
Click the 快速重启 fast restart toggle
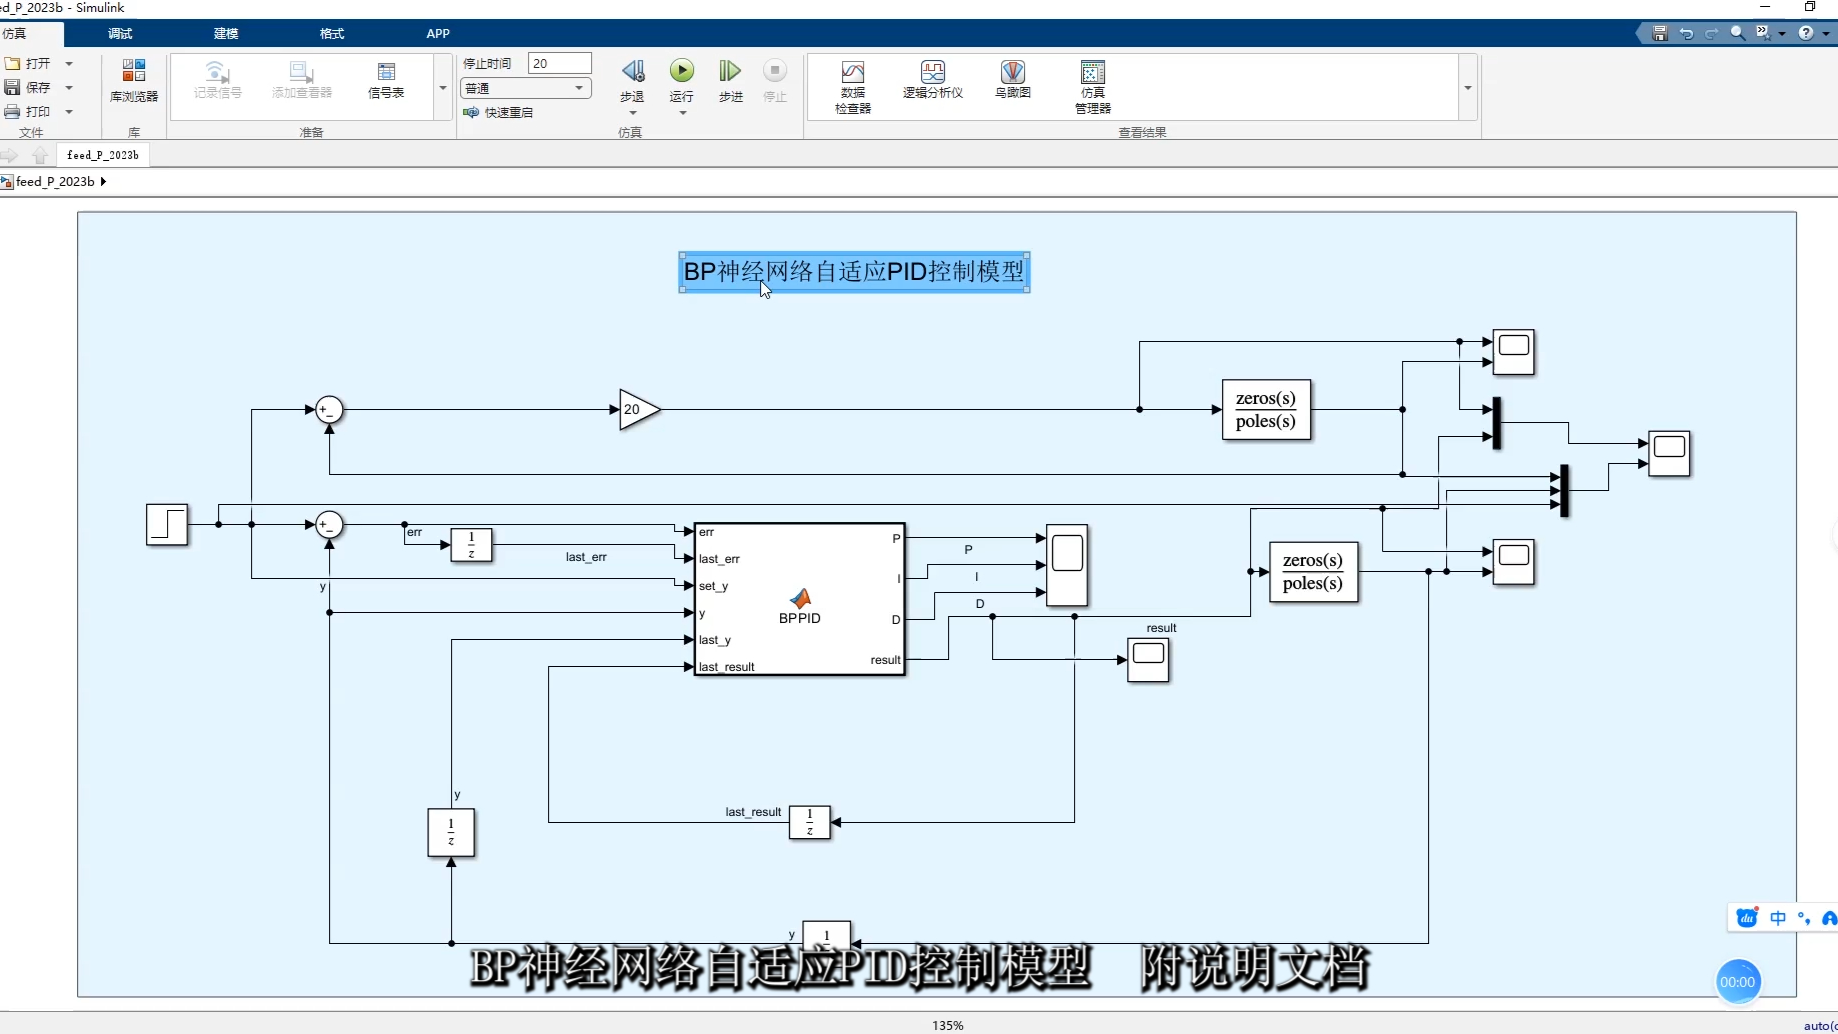point(498,112)
